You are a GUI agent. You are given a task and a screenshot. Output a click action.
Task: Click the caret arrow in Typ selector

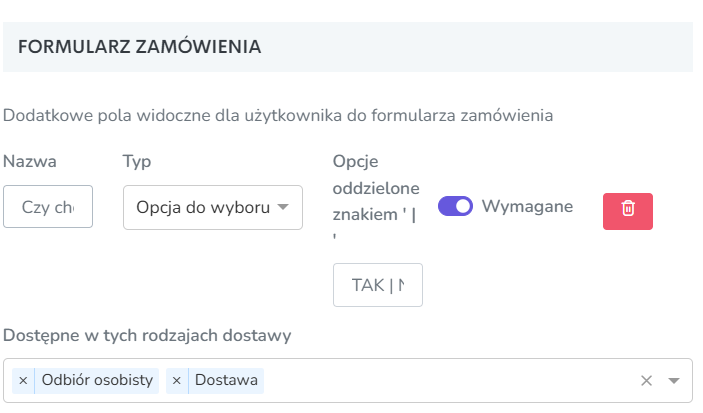[x=283, y=207]
